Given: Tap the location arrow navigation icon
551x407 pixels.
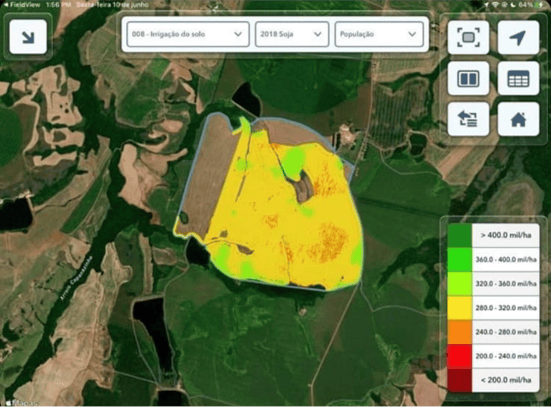Looking at the screenshot, I should click(x=518, y=37).
